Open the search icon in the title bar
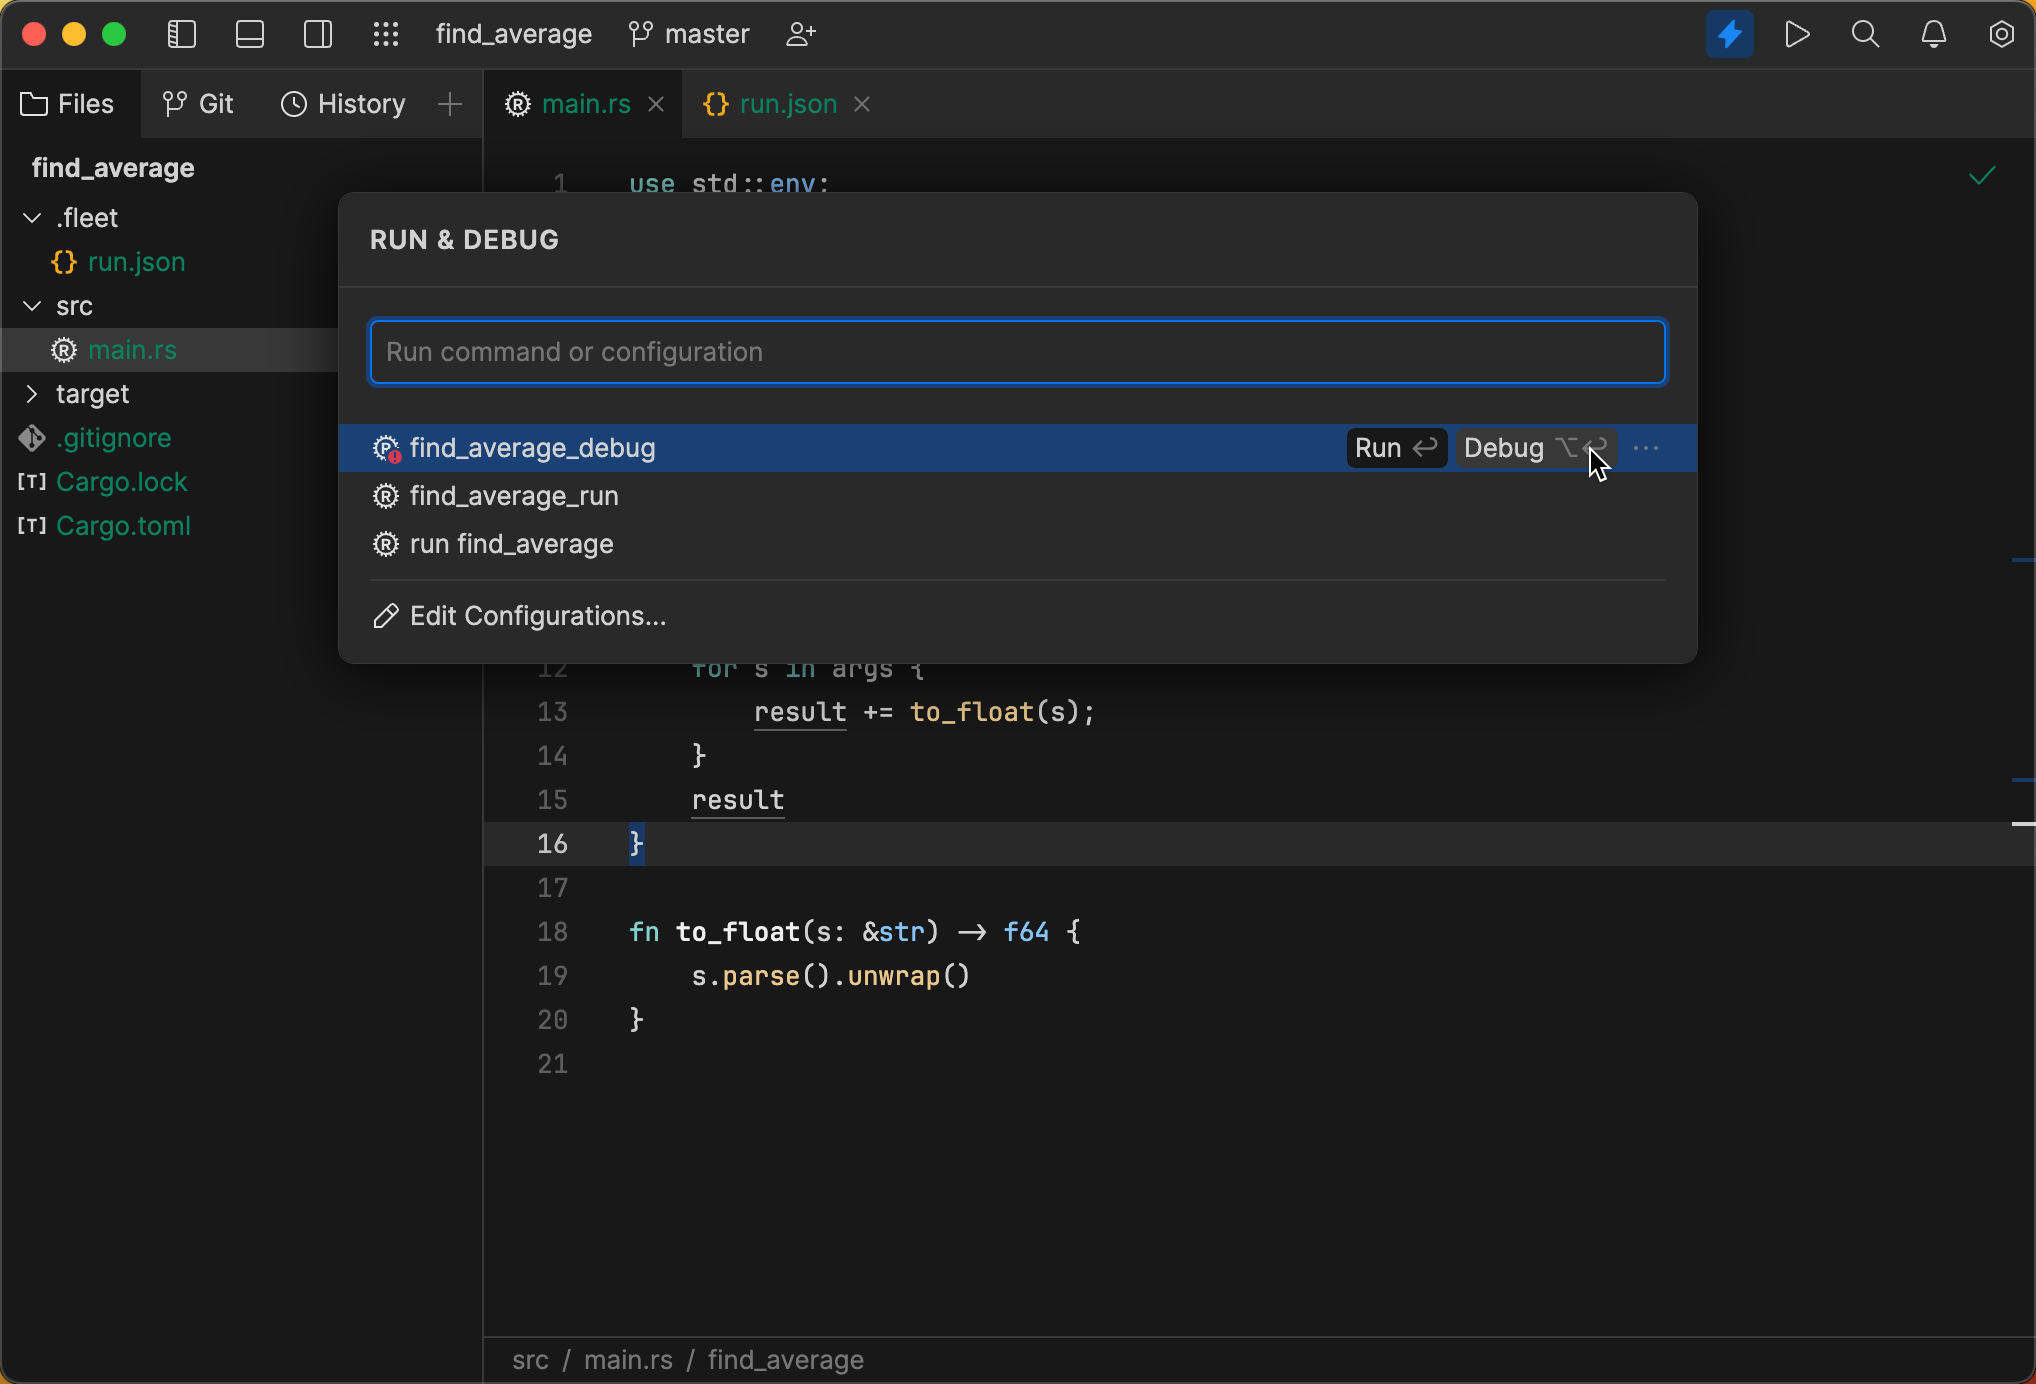This screenshot has width=2036, height=1384. tap(1864, 33)
